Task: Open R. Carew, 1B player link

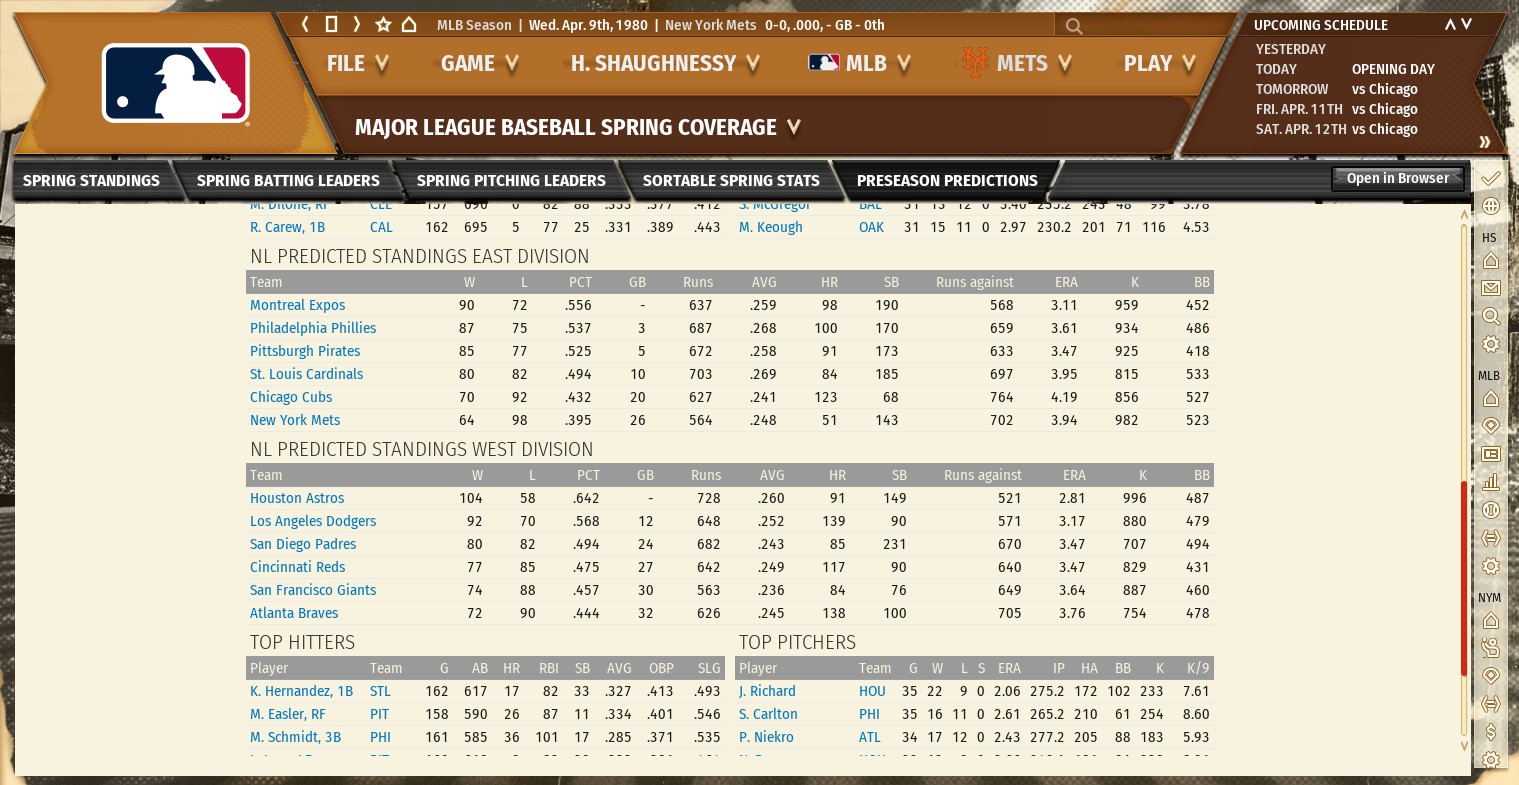Action: (287, 227)
